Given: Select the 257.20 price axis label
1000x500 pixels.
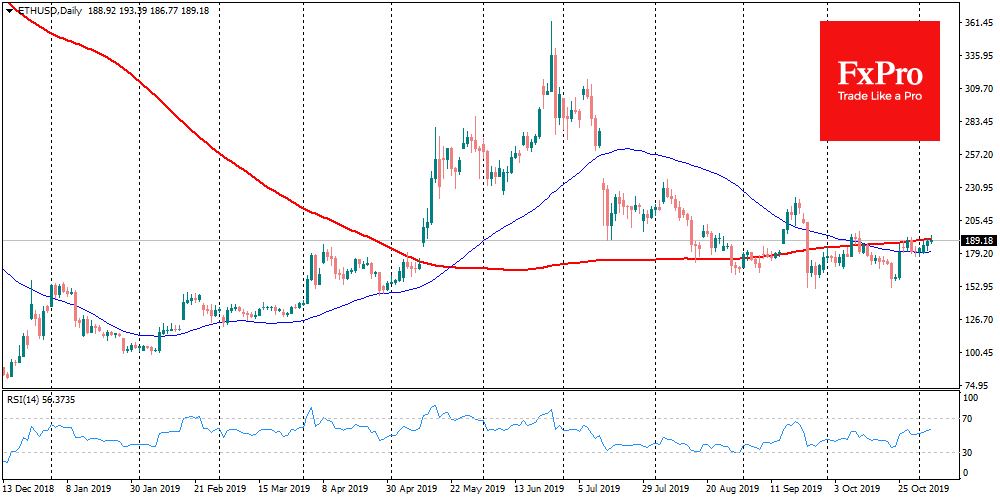Looking at the screenshot, I should click(976, 155).
